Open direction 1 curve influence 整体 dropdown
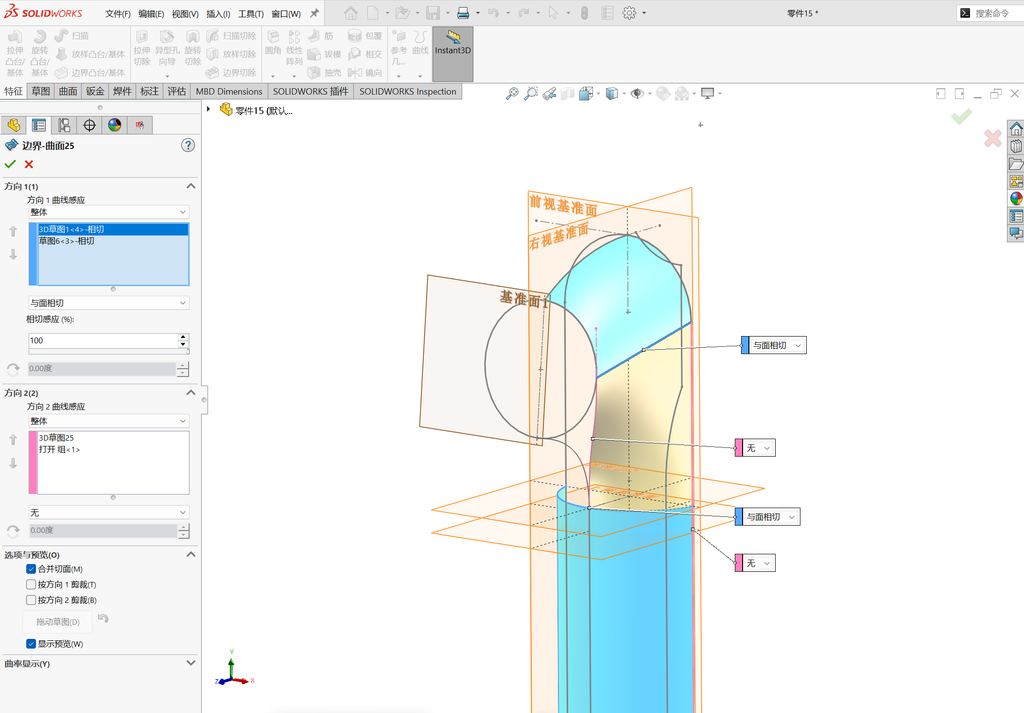This screenshot has height=713, width=1024. point(108,212)
